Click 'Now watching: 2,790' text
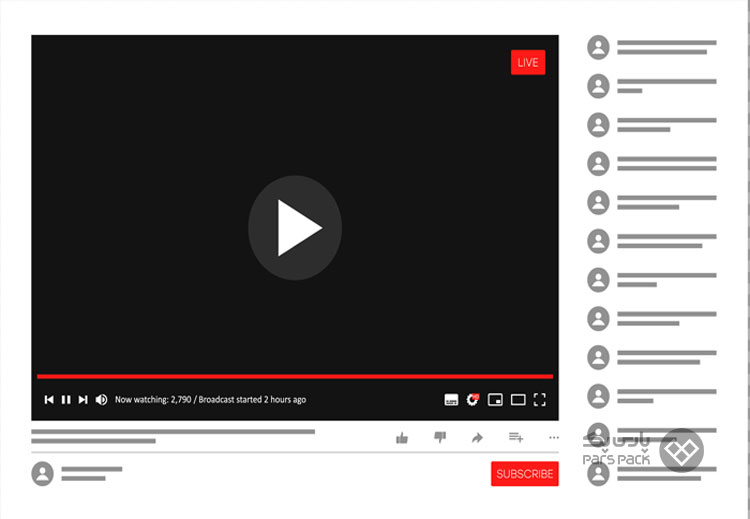The width and height of the screenshot is (750, 519). (x=153, y=399)
